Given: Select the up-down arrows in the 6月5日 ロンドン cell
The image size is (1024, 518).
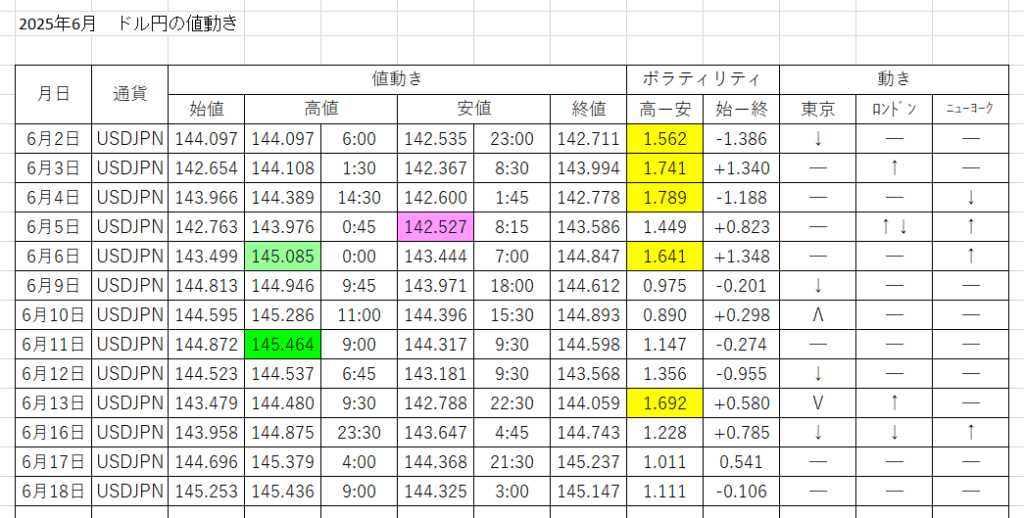Looking at the screenshot, I should (894, 227).
